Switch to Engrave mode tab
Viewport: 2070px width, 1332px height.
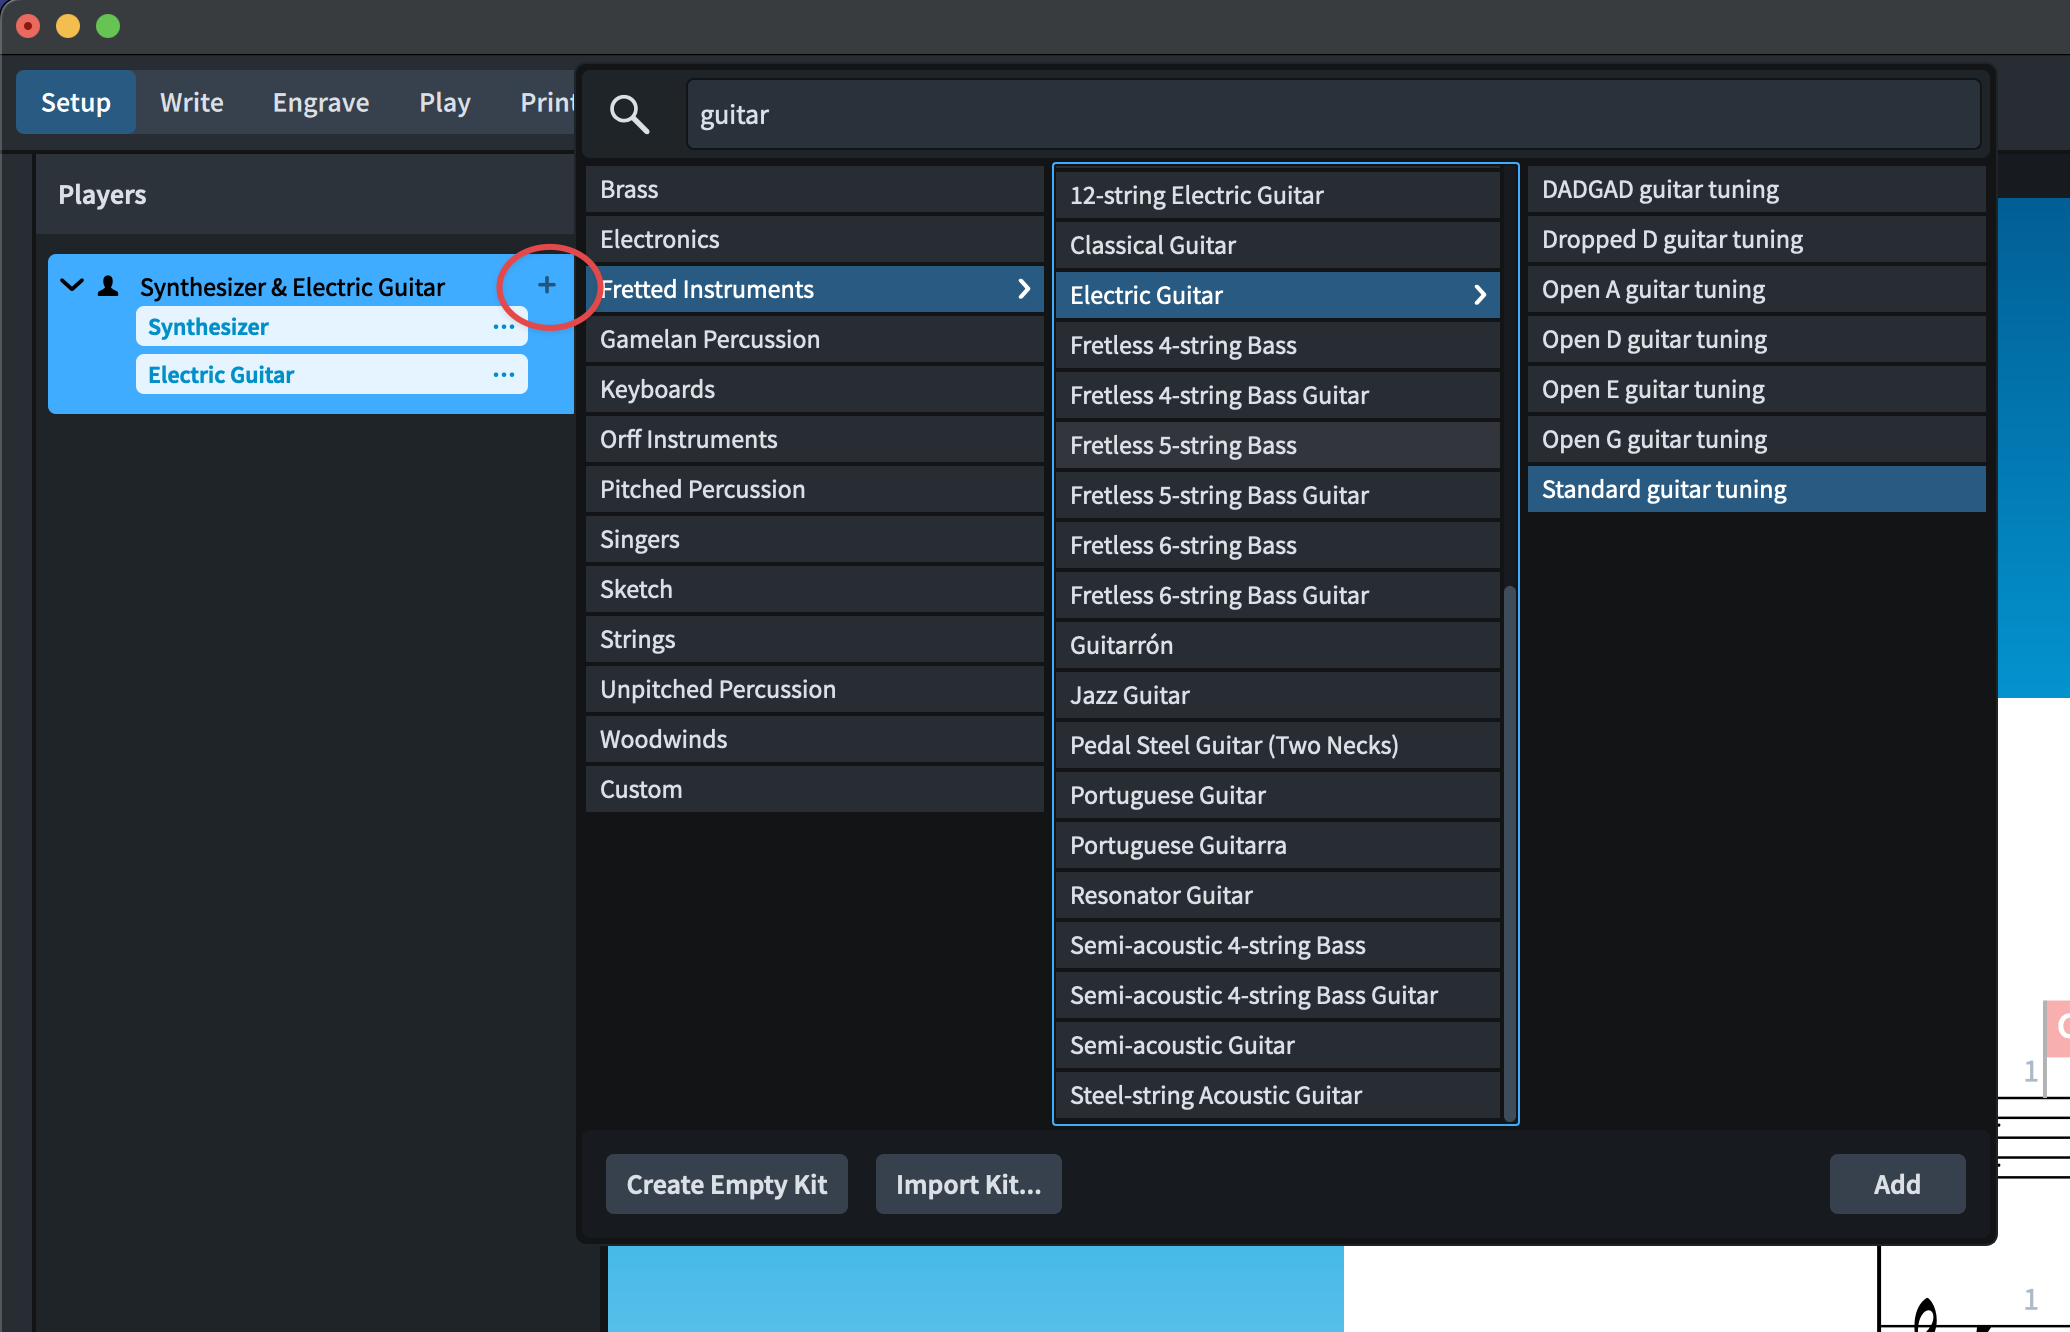(320, 103)
